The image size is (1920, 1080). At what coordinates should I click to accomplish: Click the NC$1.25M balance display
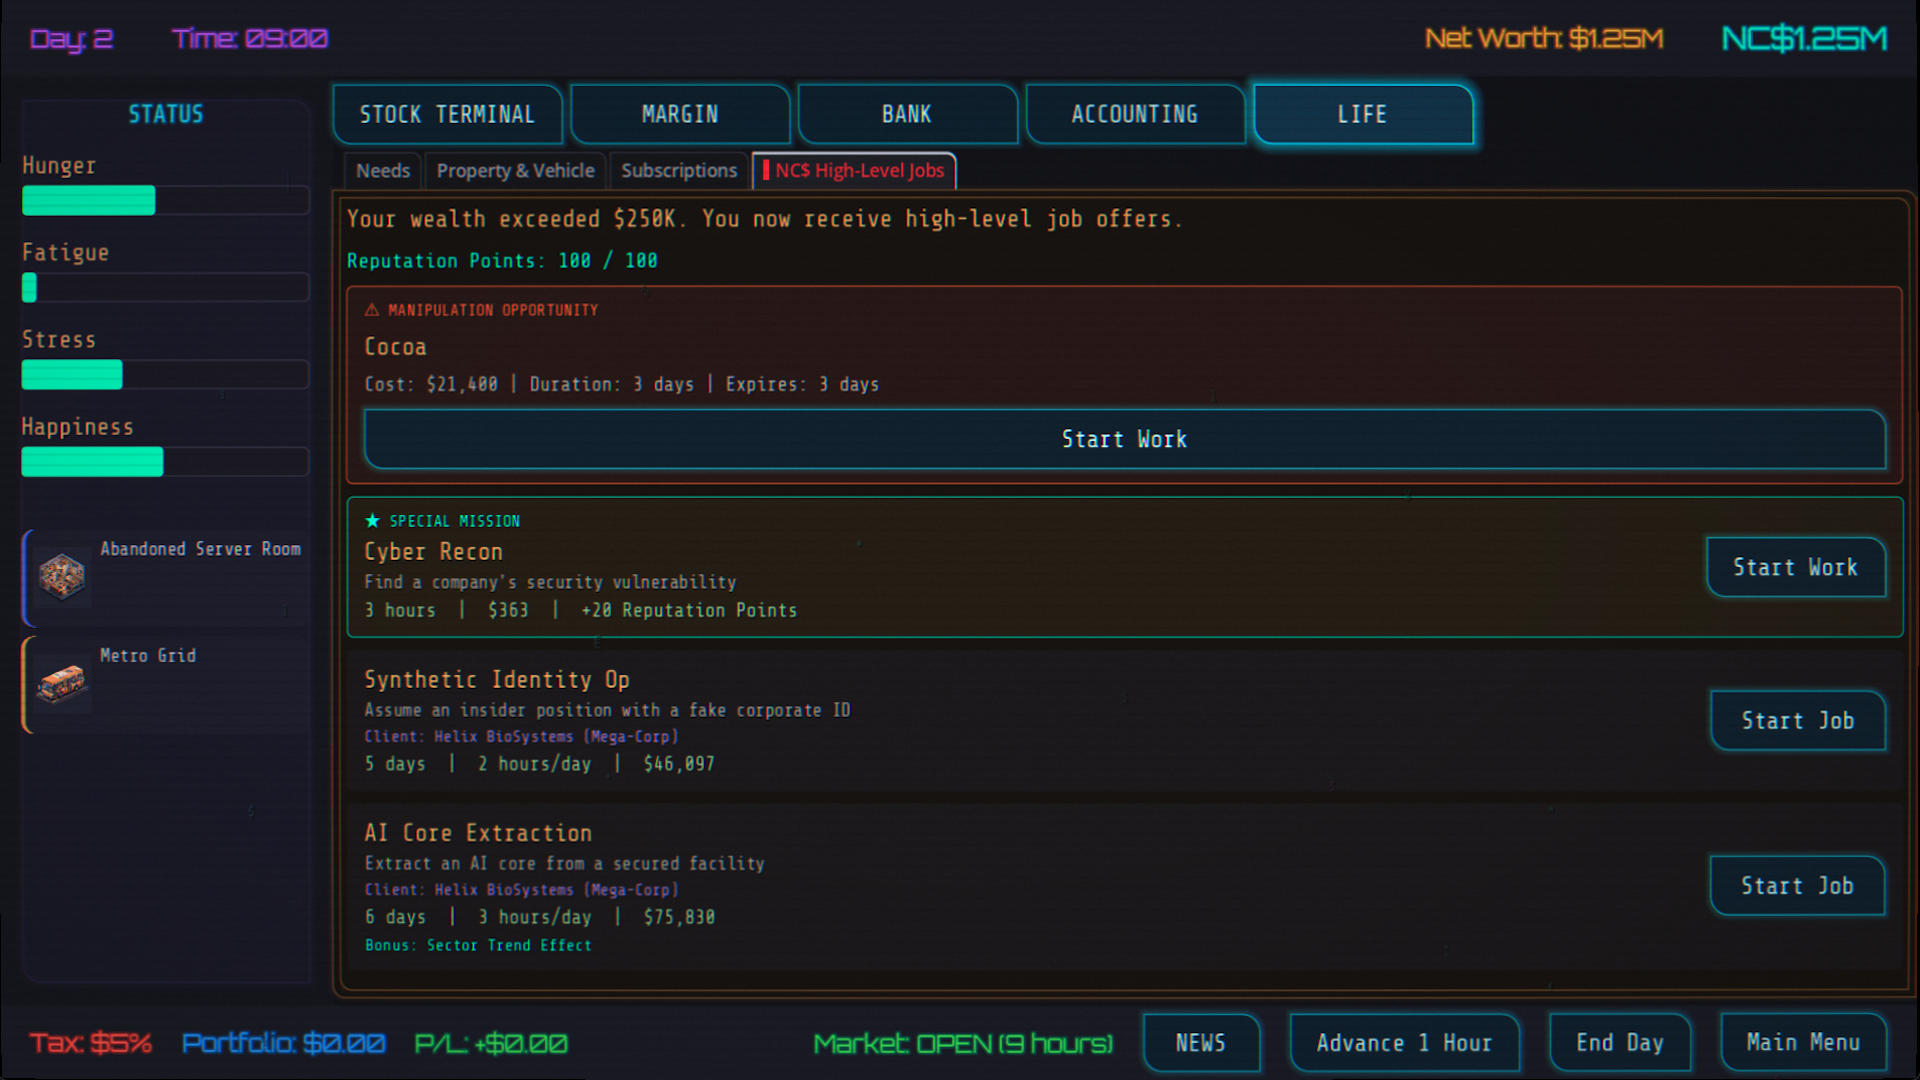[1804, 39]
